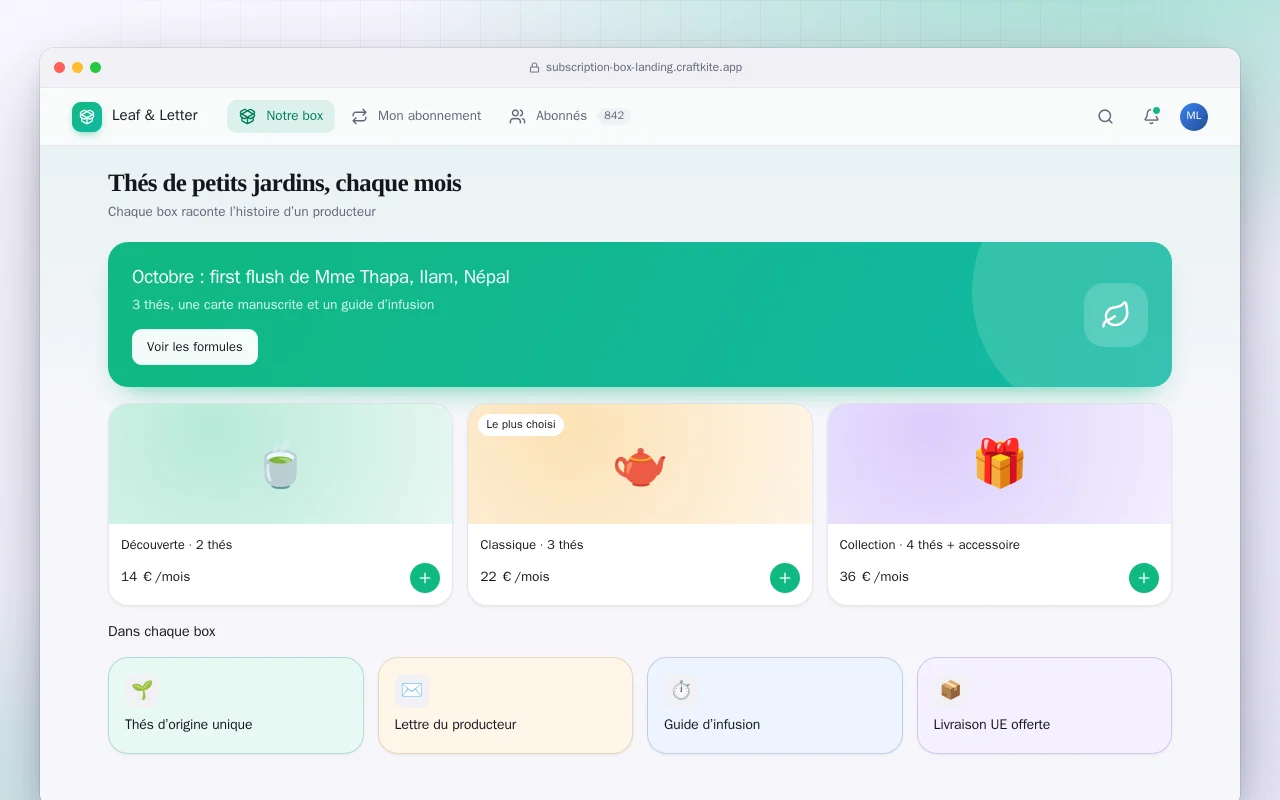Add the Classique box with plus button
Screen dimensions: 1280x800
coord(785,578)
